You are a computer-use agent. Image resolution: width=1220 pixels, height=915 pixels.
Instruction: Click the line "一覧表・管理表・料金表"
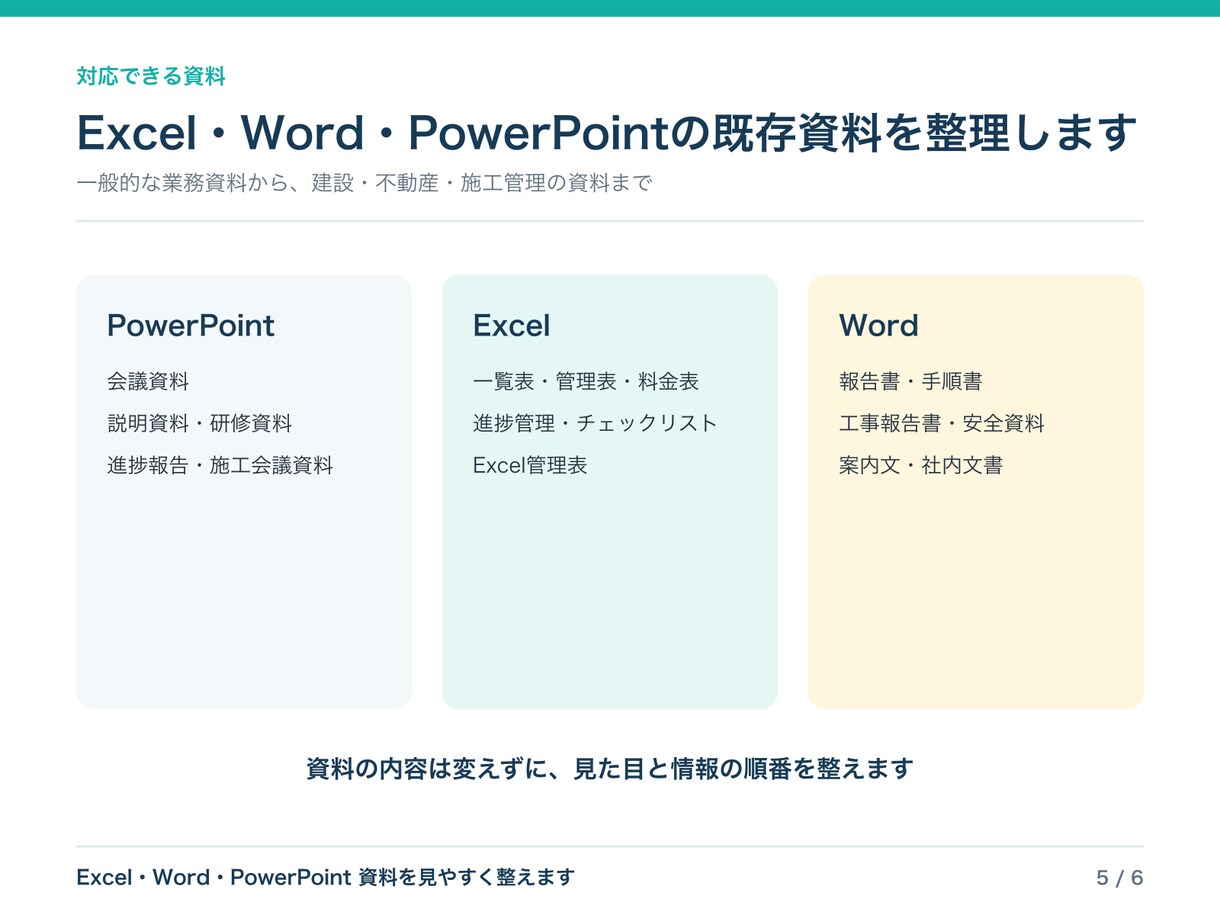click(x=586, y=381)
